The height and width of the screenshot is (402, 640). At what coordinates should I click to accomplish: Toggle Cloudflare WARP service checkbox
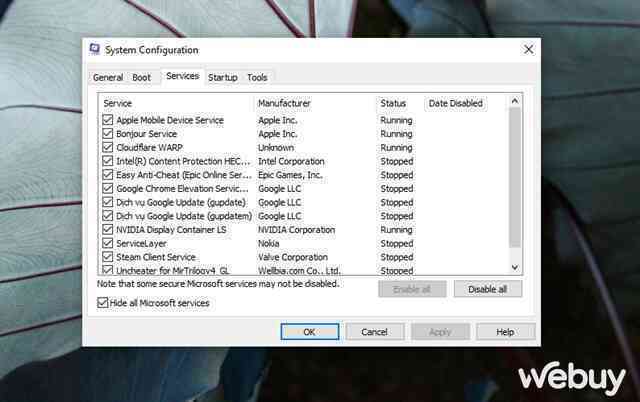coord(107,147)
